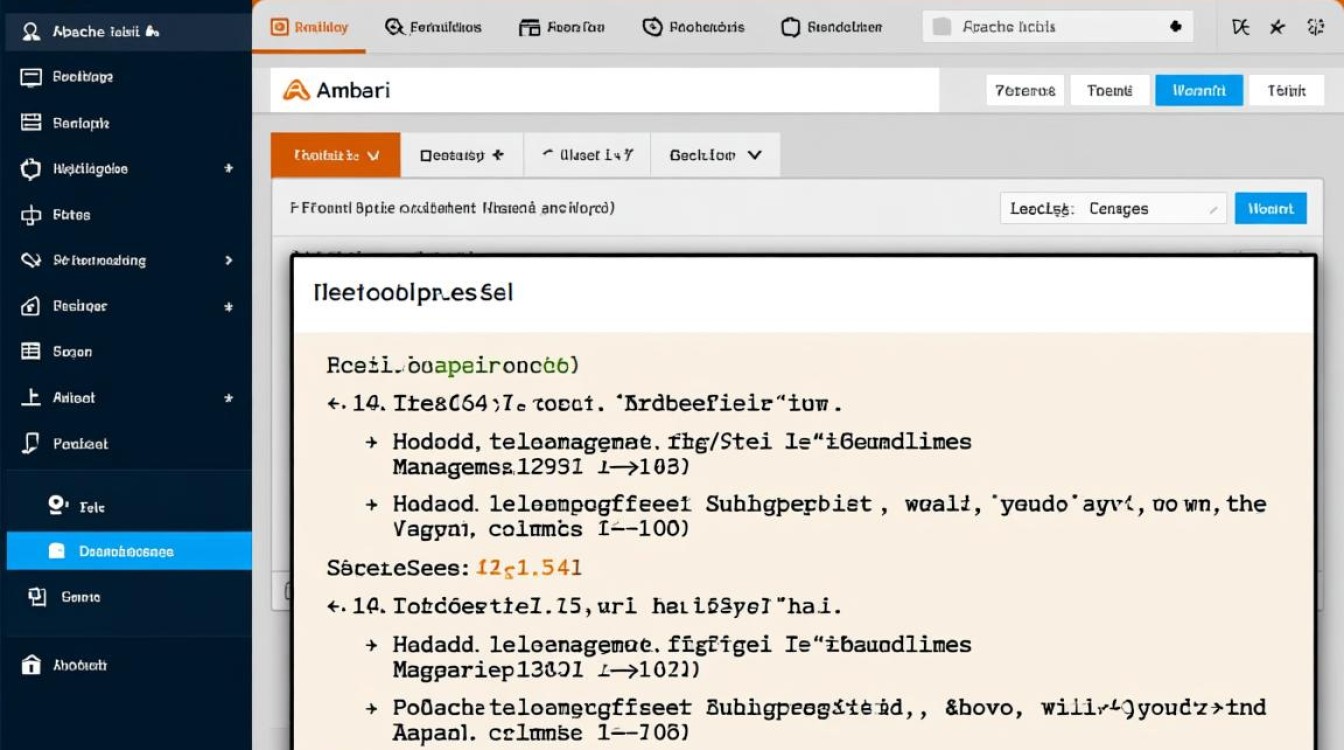1344x750 pixels.
Task: Expand the sidebar row with the house-lock icon
Action: [228, 306]
